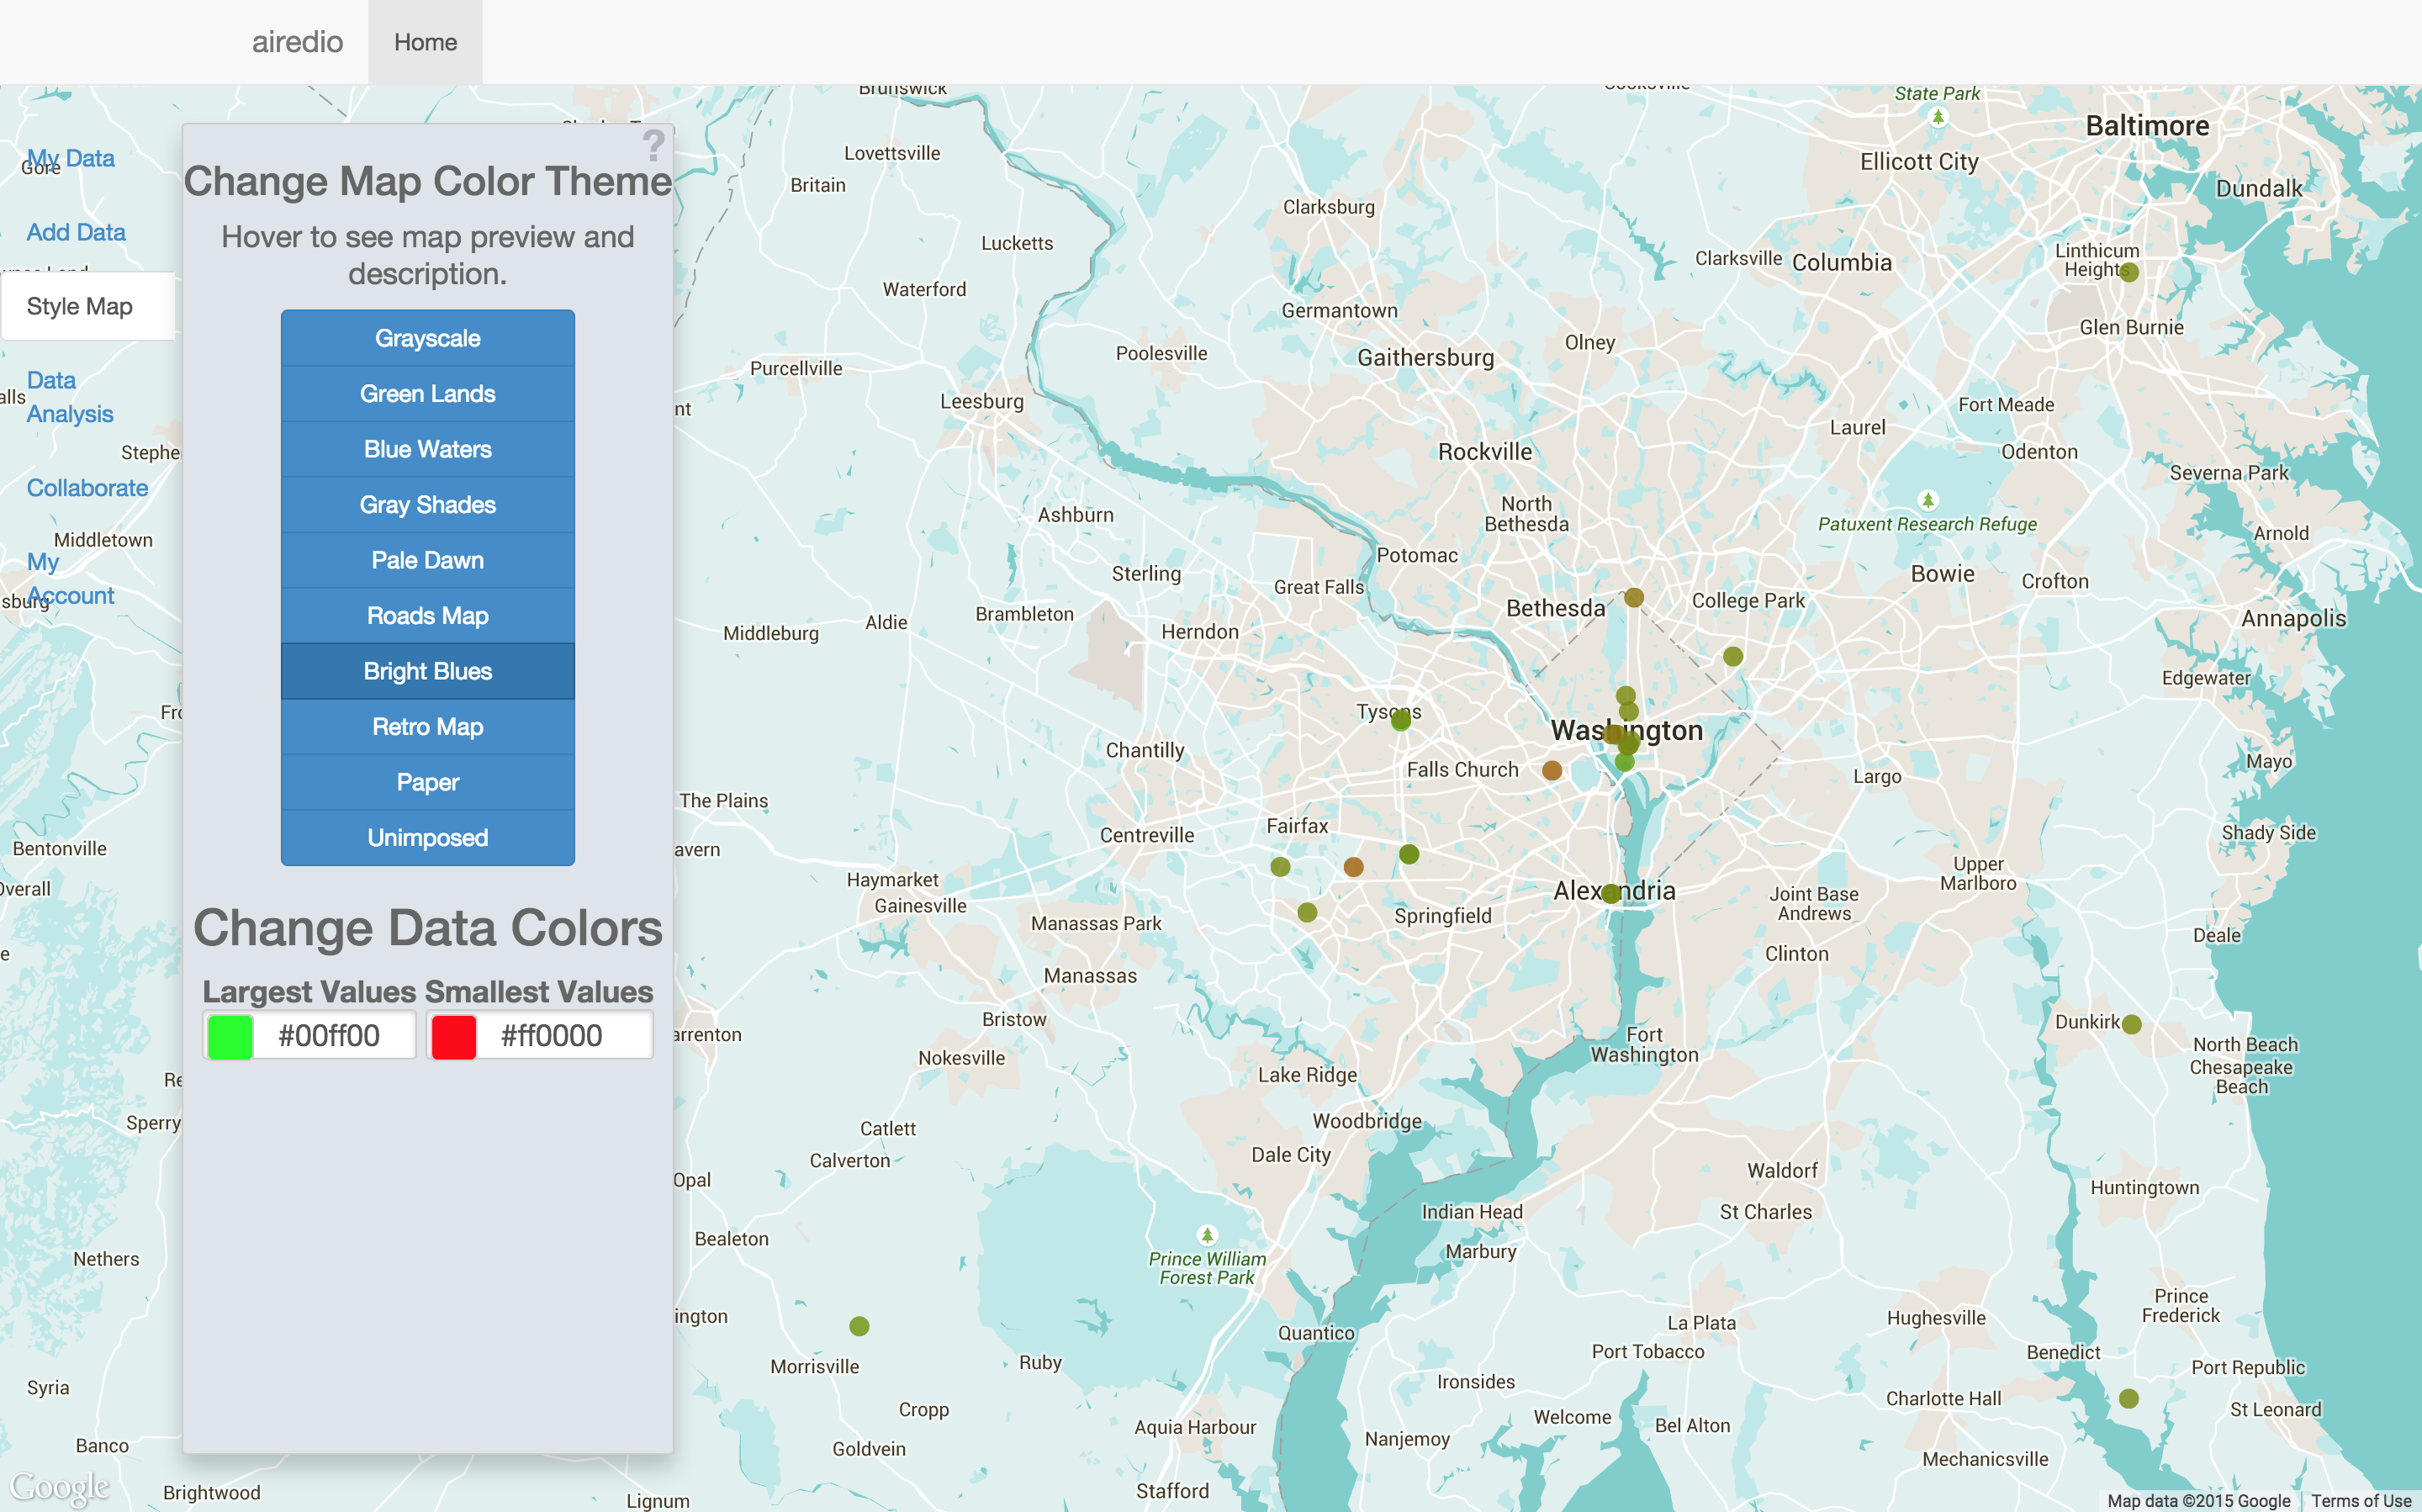Click the data marker near Morrisville
This screenshot has height=1512, width=2422.
click(859, 1326)
